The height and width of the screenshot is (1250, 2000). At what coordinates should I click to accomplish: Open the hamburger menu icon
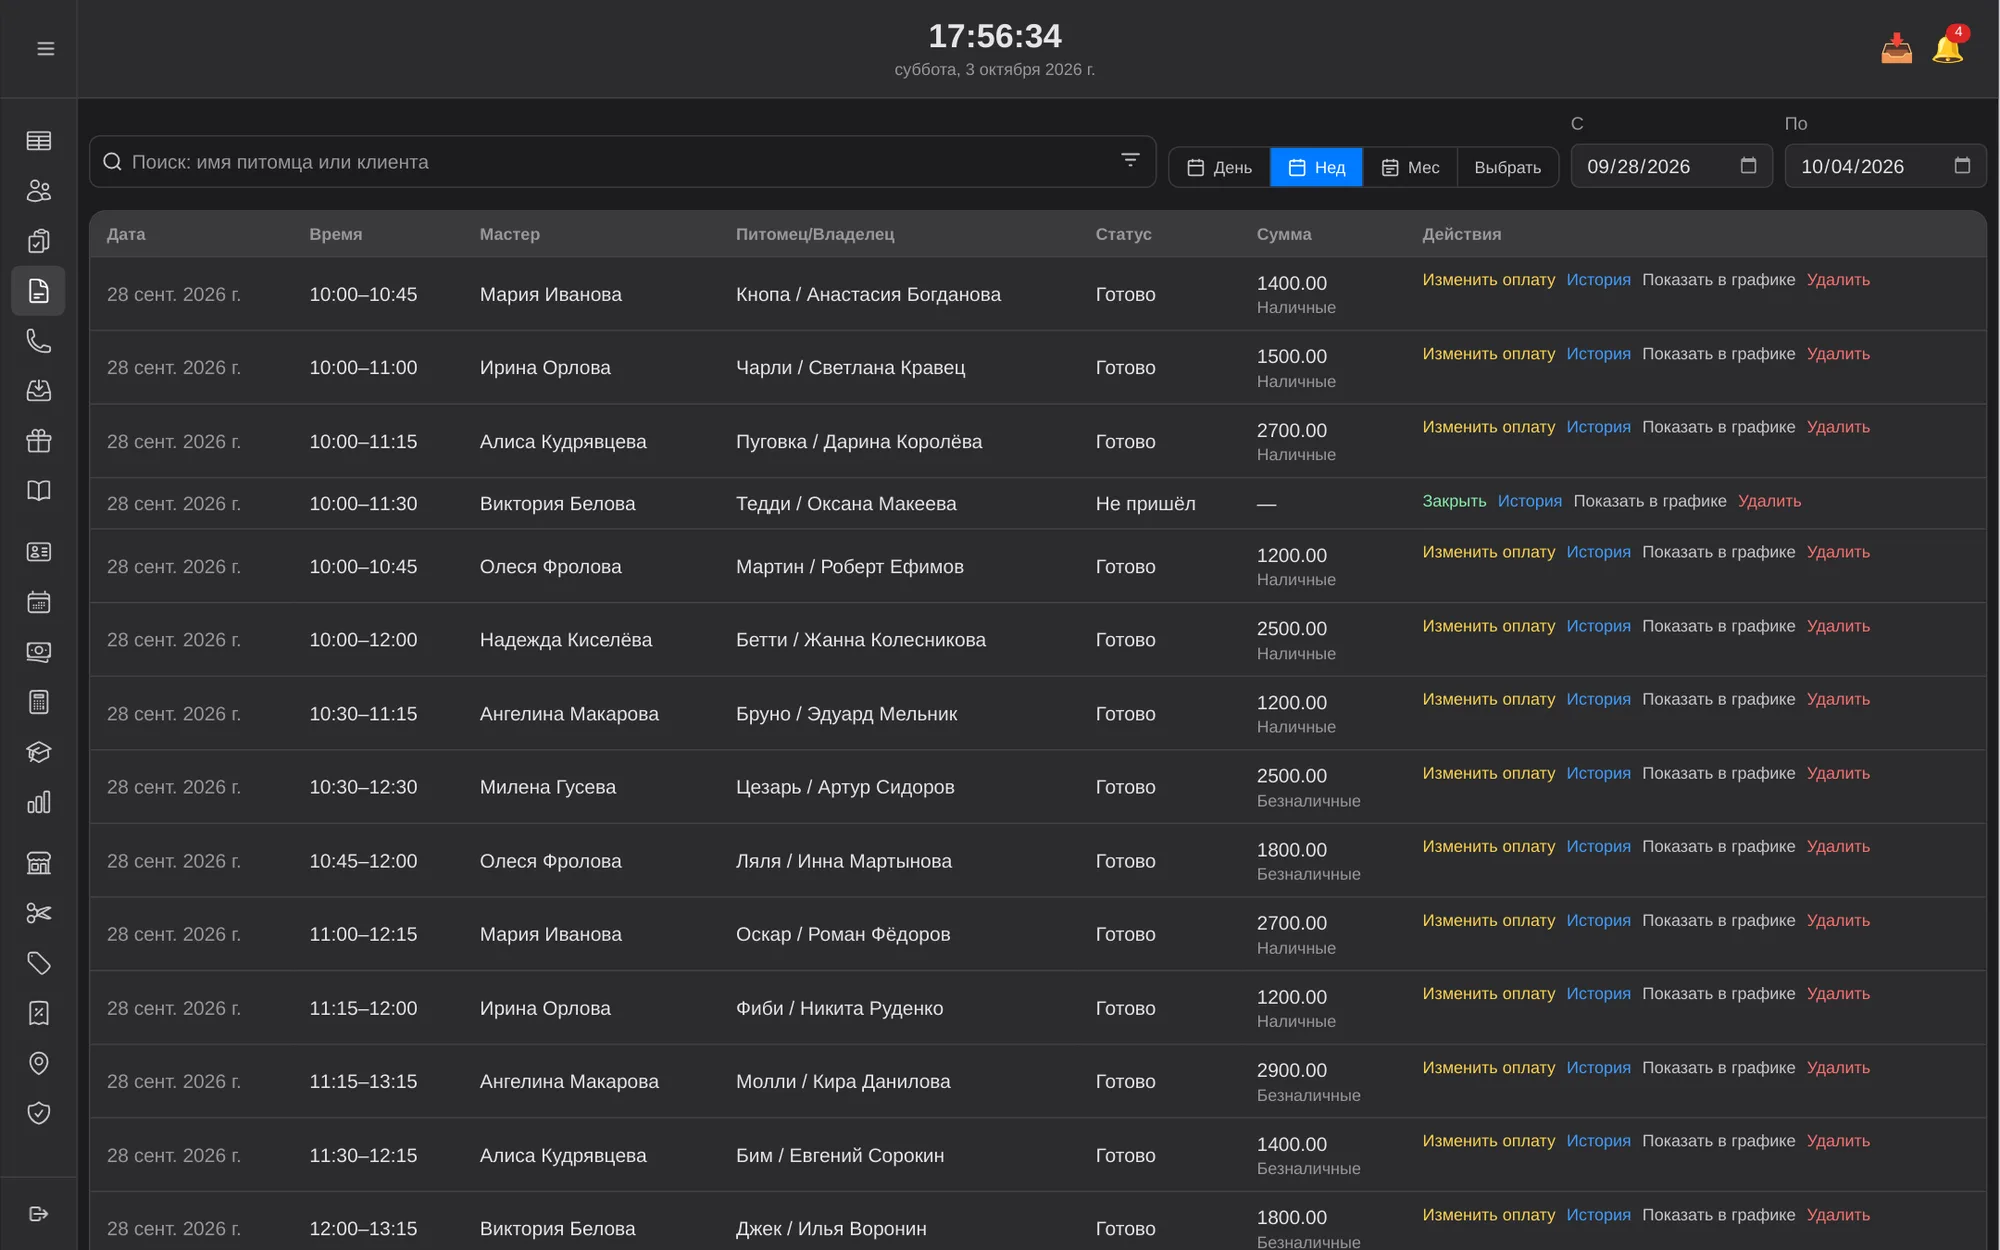pos(45,49)
